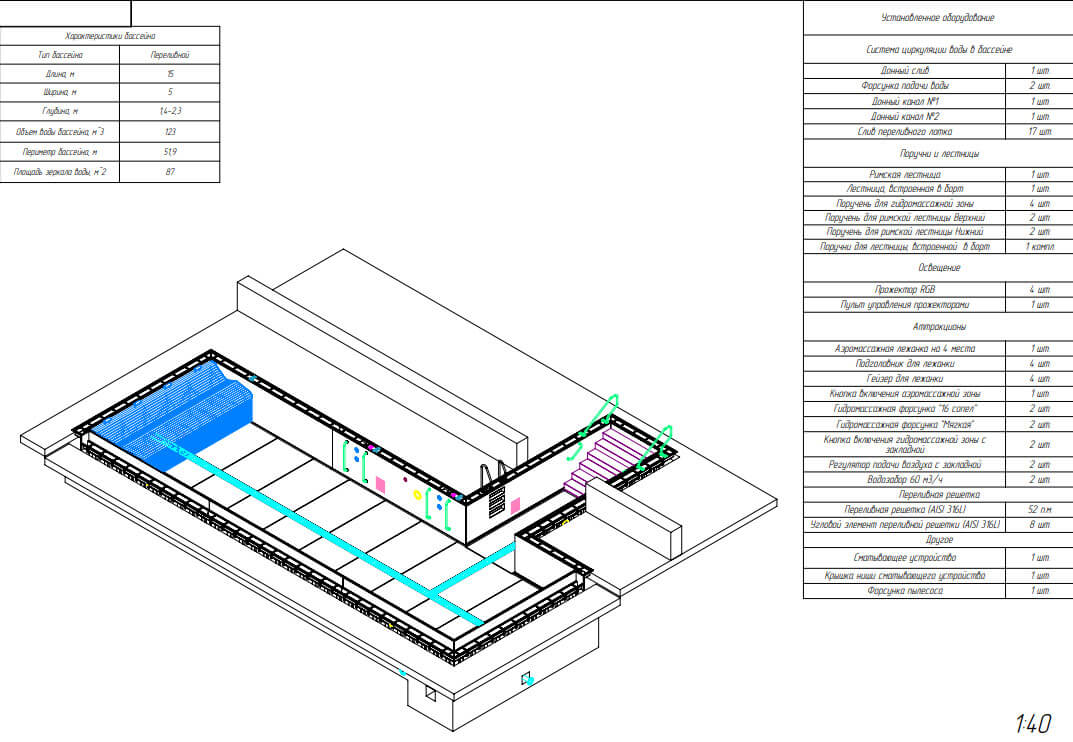This screenshot has width=1073, height=742.
Task: Click the 'Установленное оборудование' table header
Action: pos(937,18)
